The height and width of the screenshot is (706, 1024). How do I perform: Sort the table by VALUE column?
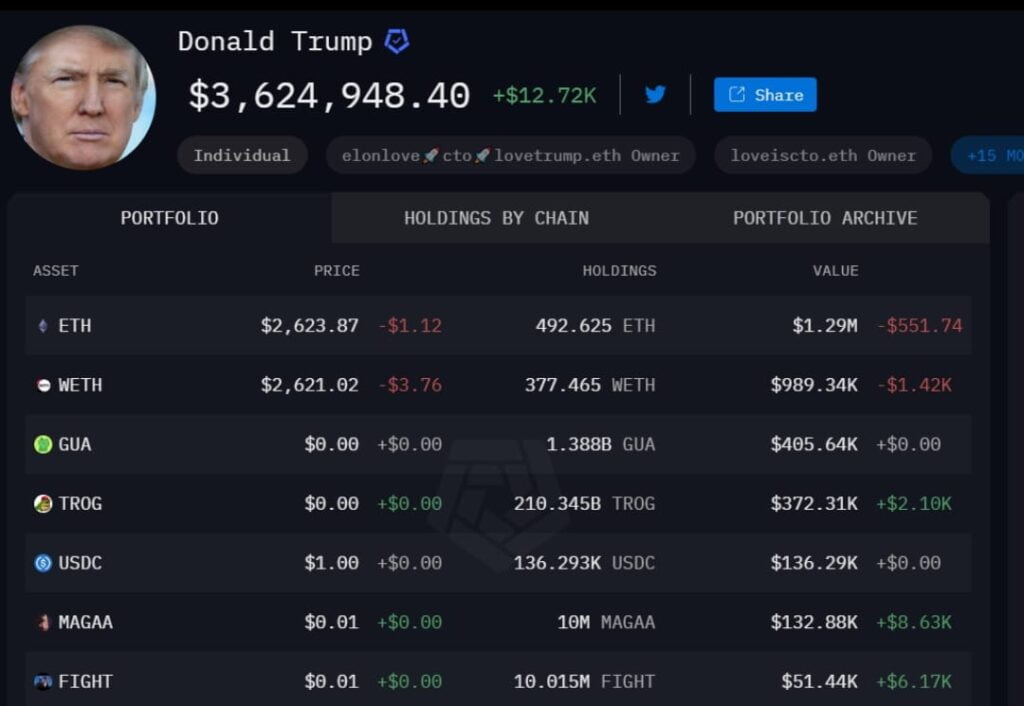[x=835, y=270]
